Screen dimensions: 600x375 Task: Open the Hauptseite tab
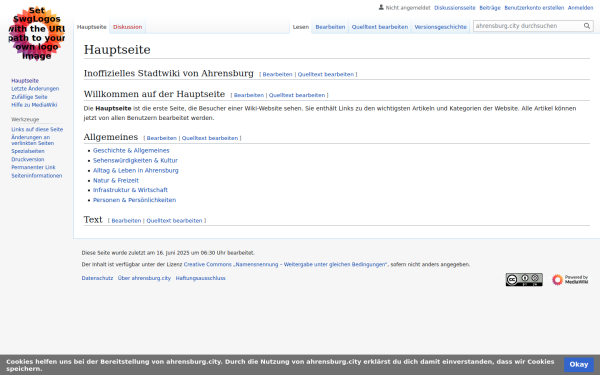91,27
